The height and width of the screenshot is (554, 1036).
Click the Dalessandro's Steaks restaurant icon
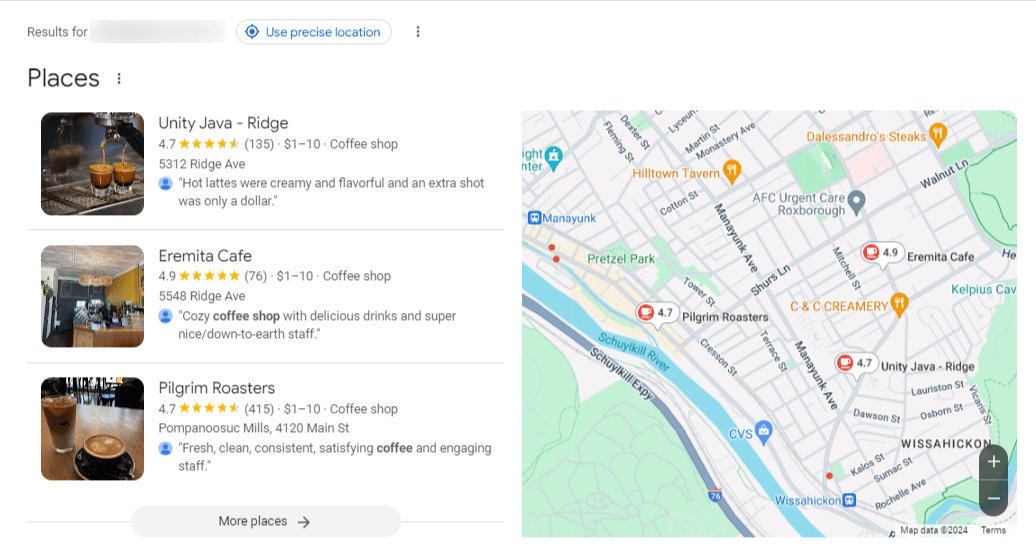938,134
